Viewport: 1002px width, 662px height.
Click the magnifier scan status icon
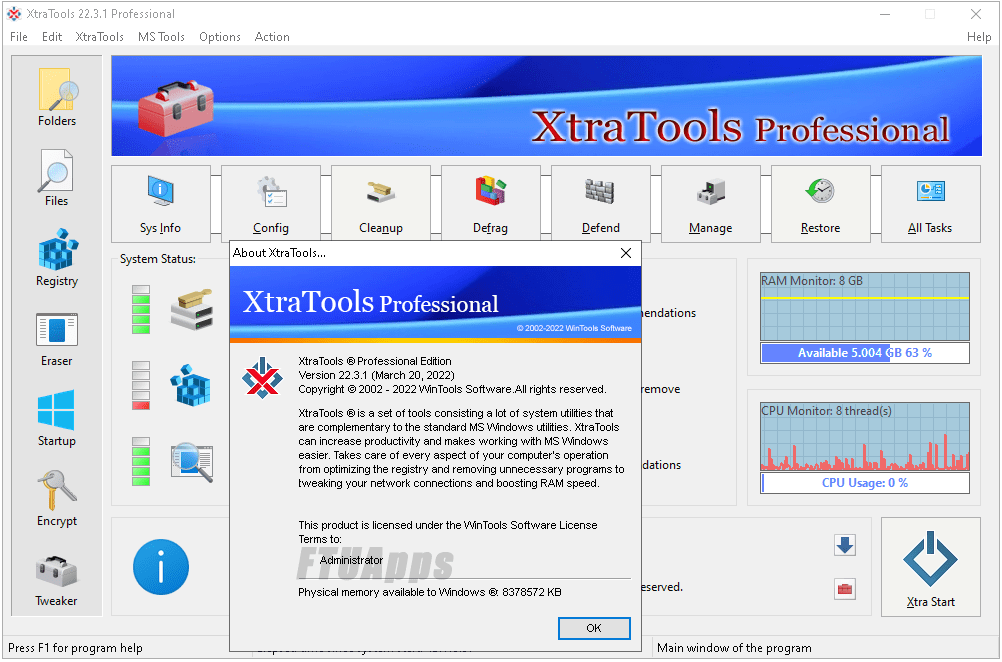tap(192, 461)
